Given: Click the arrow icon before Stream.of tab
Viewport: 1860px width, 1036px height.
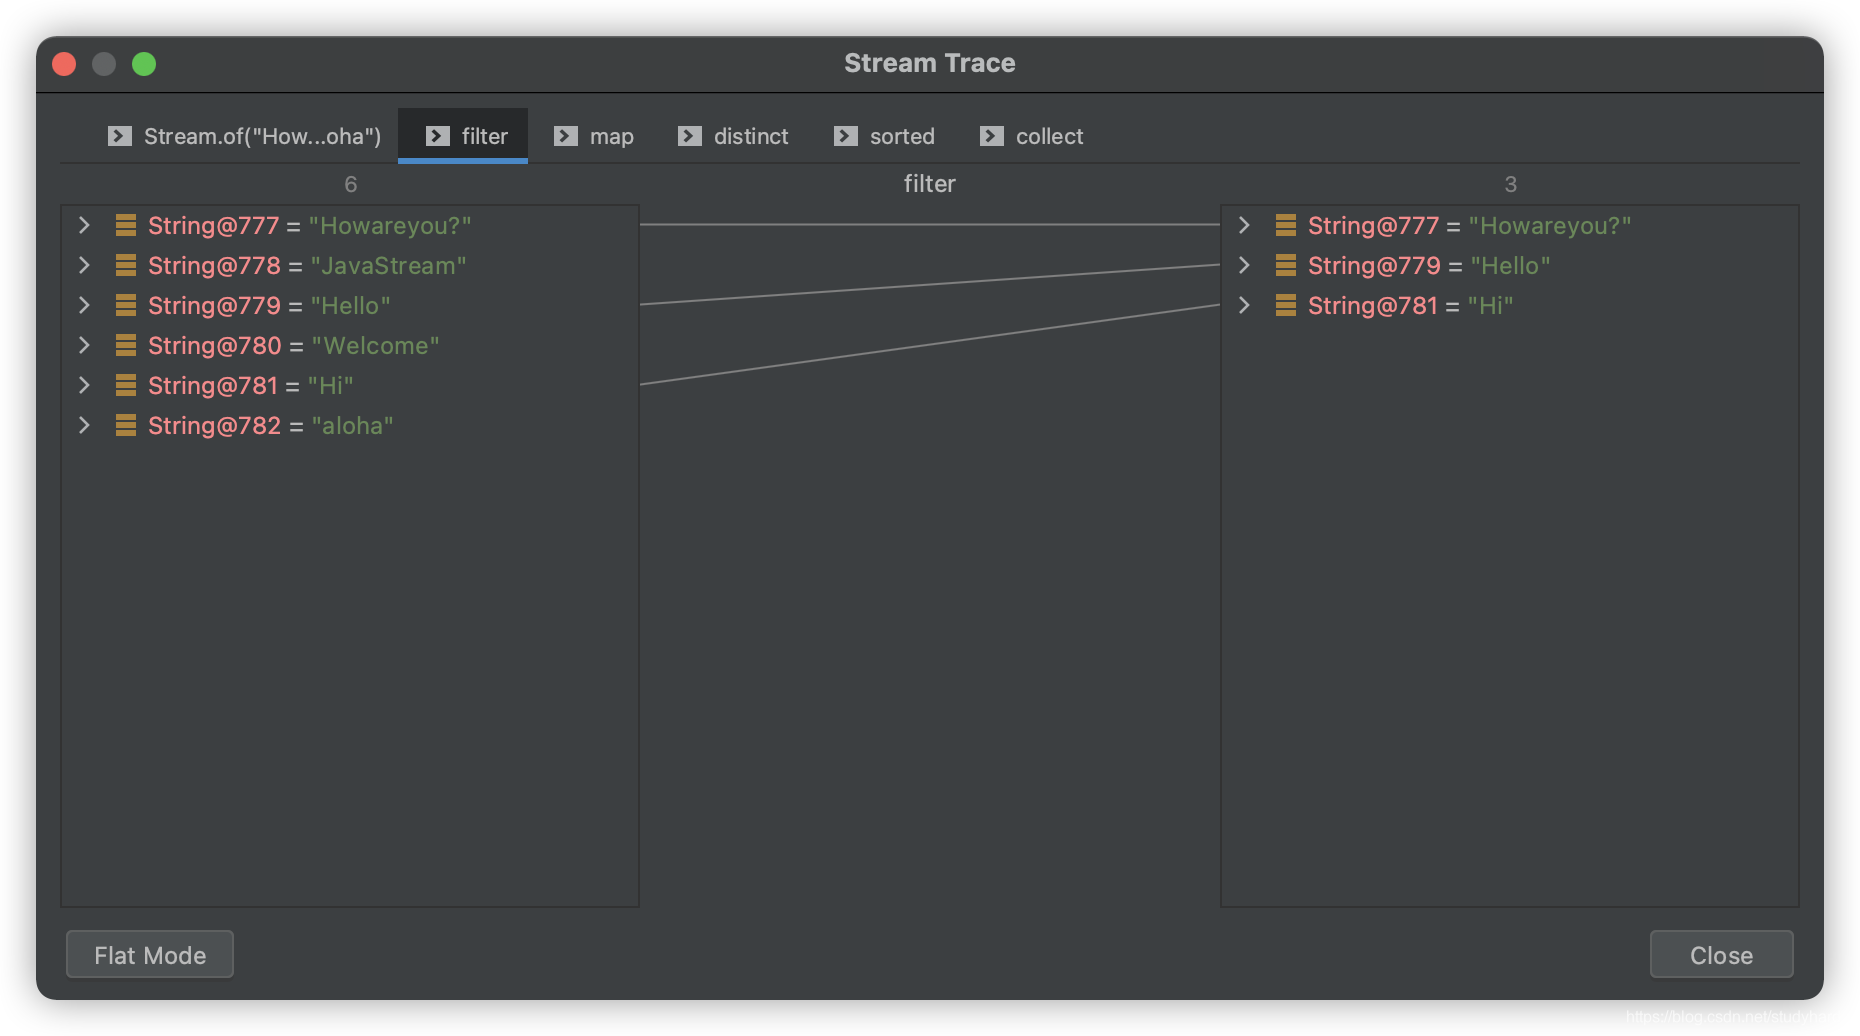Looking at the screenshot, I should coord(119,136).
